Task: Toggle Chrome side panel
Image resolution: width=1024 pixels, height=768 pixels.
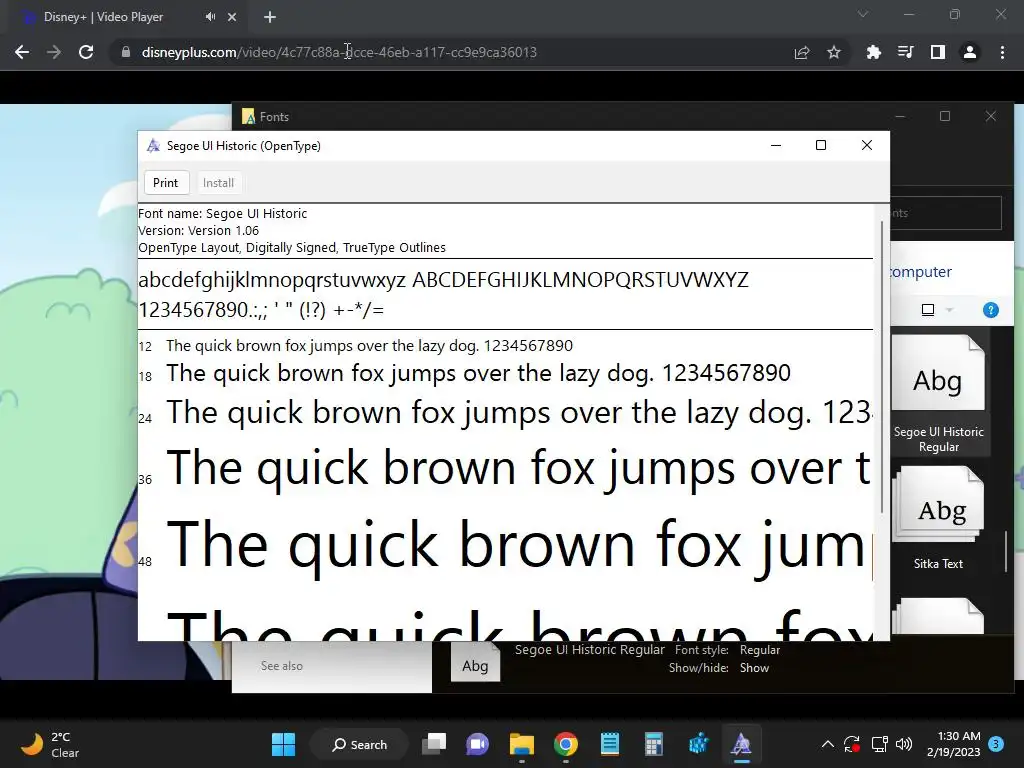Action: pyautogui.click(x=938, y=52)
